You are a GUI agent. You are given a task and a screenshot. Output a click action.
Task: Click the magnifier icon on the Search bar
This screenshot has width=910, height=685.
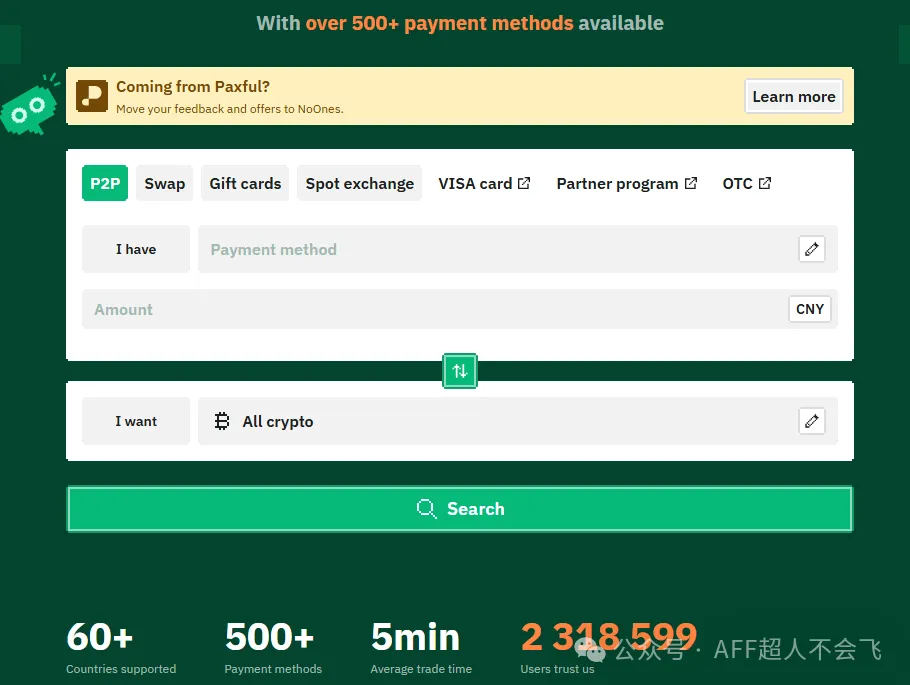(427, 509)
